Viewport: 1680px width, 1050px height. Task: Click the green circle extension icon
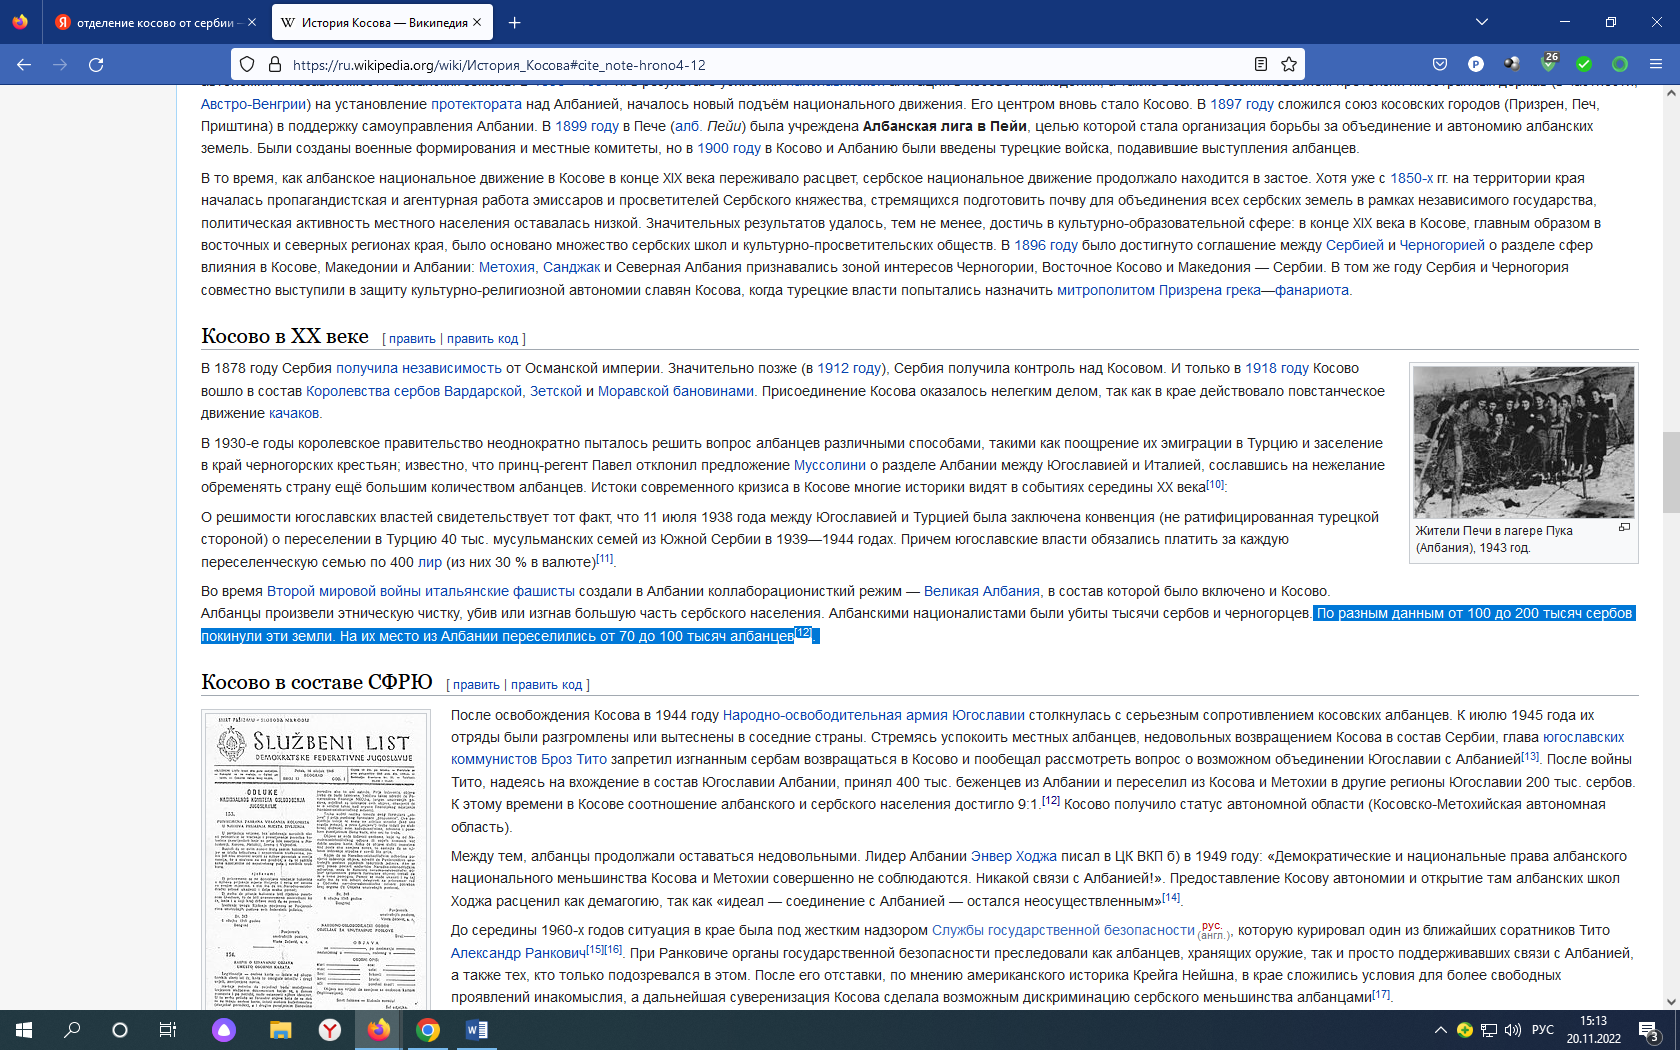[x=1620, y=64]
